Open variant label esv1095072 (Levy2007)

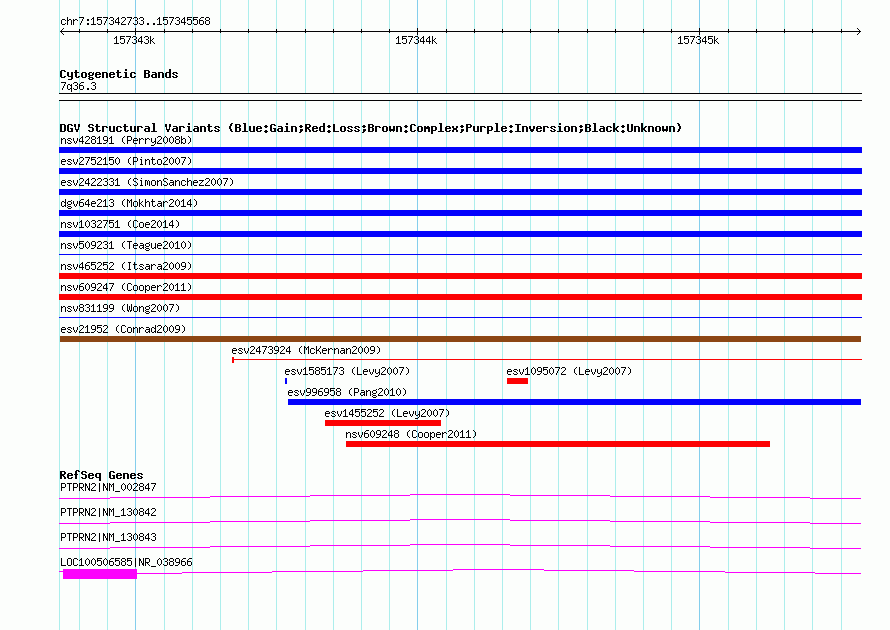point(569,371)
